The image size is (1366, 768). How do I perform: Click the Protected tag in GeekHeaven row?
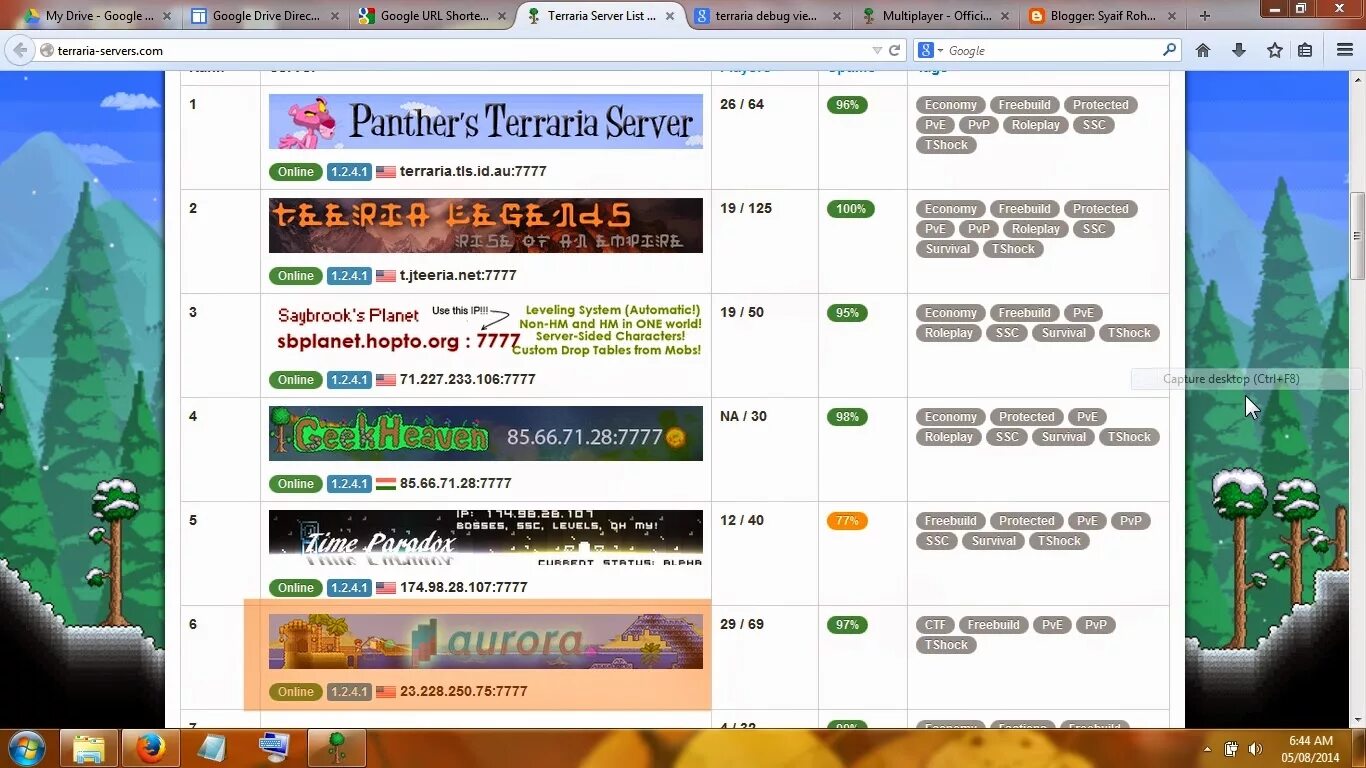click(1026, 417)
